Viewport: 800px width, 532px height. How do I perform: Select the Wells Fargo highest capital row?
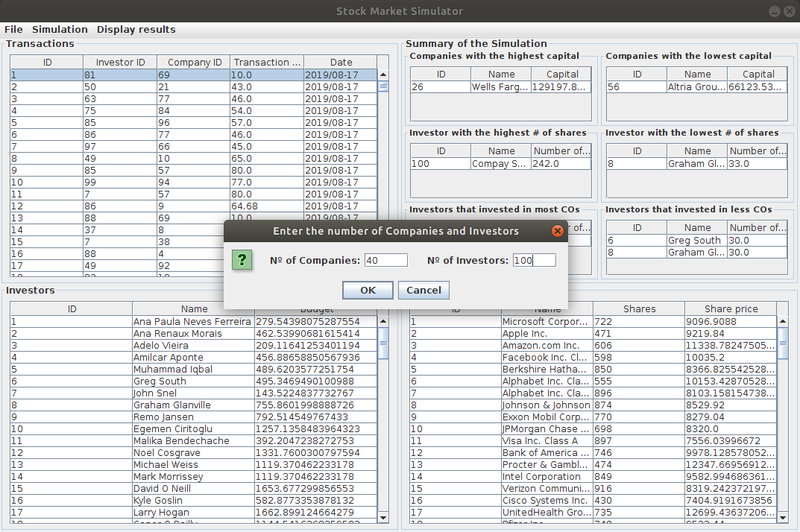coord(501,87)
